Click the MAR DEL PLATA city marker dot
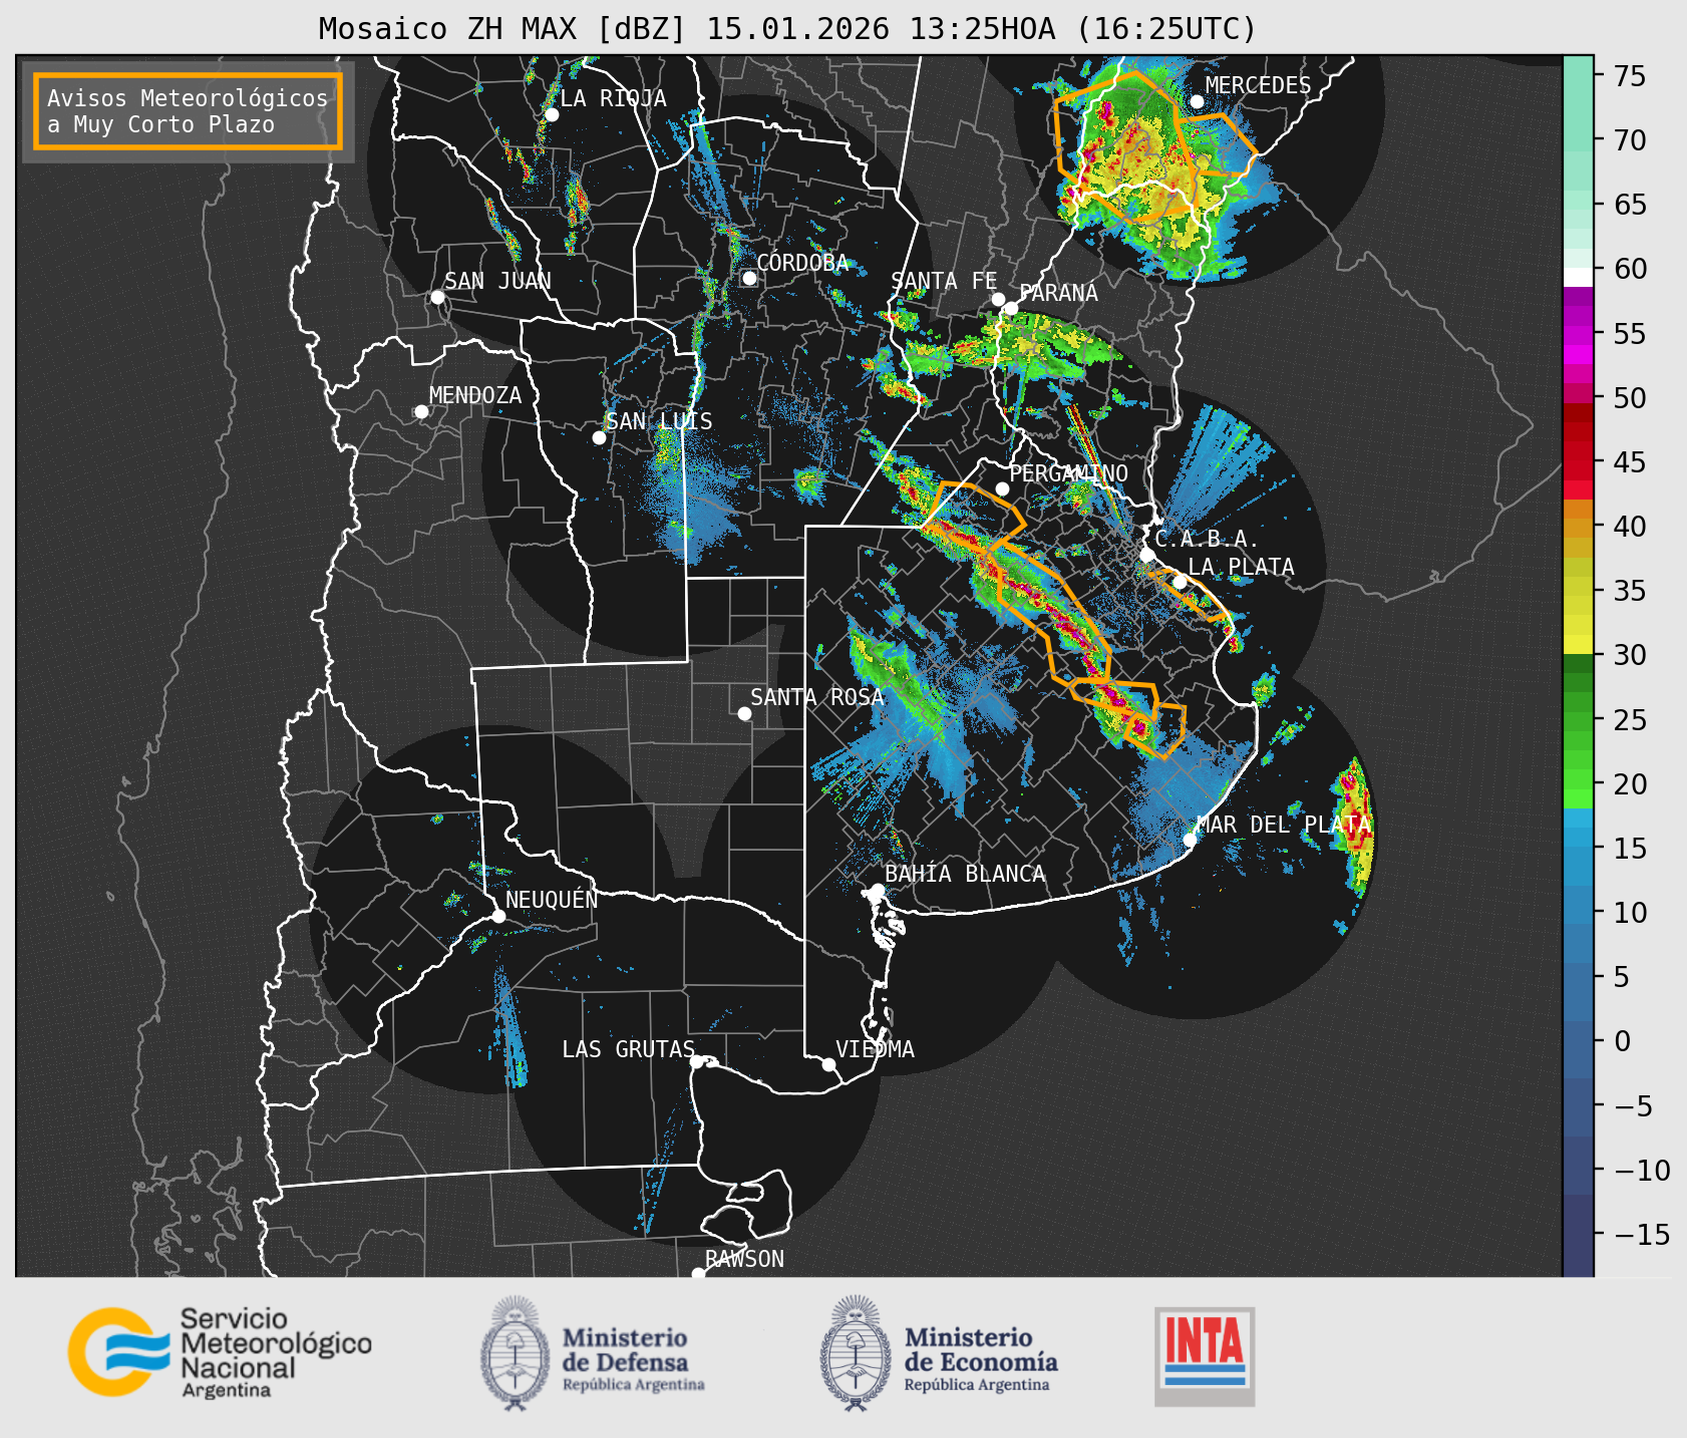 click(x=1190, y=839)
